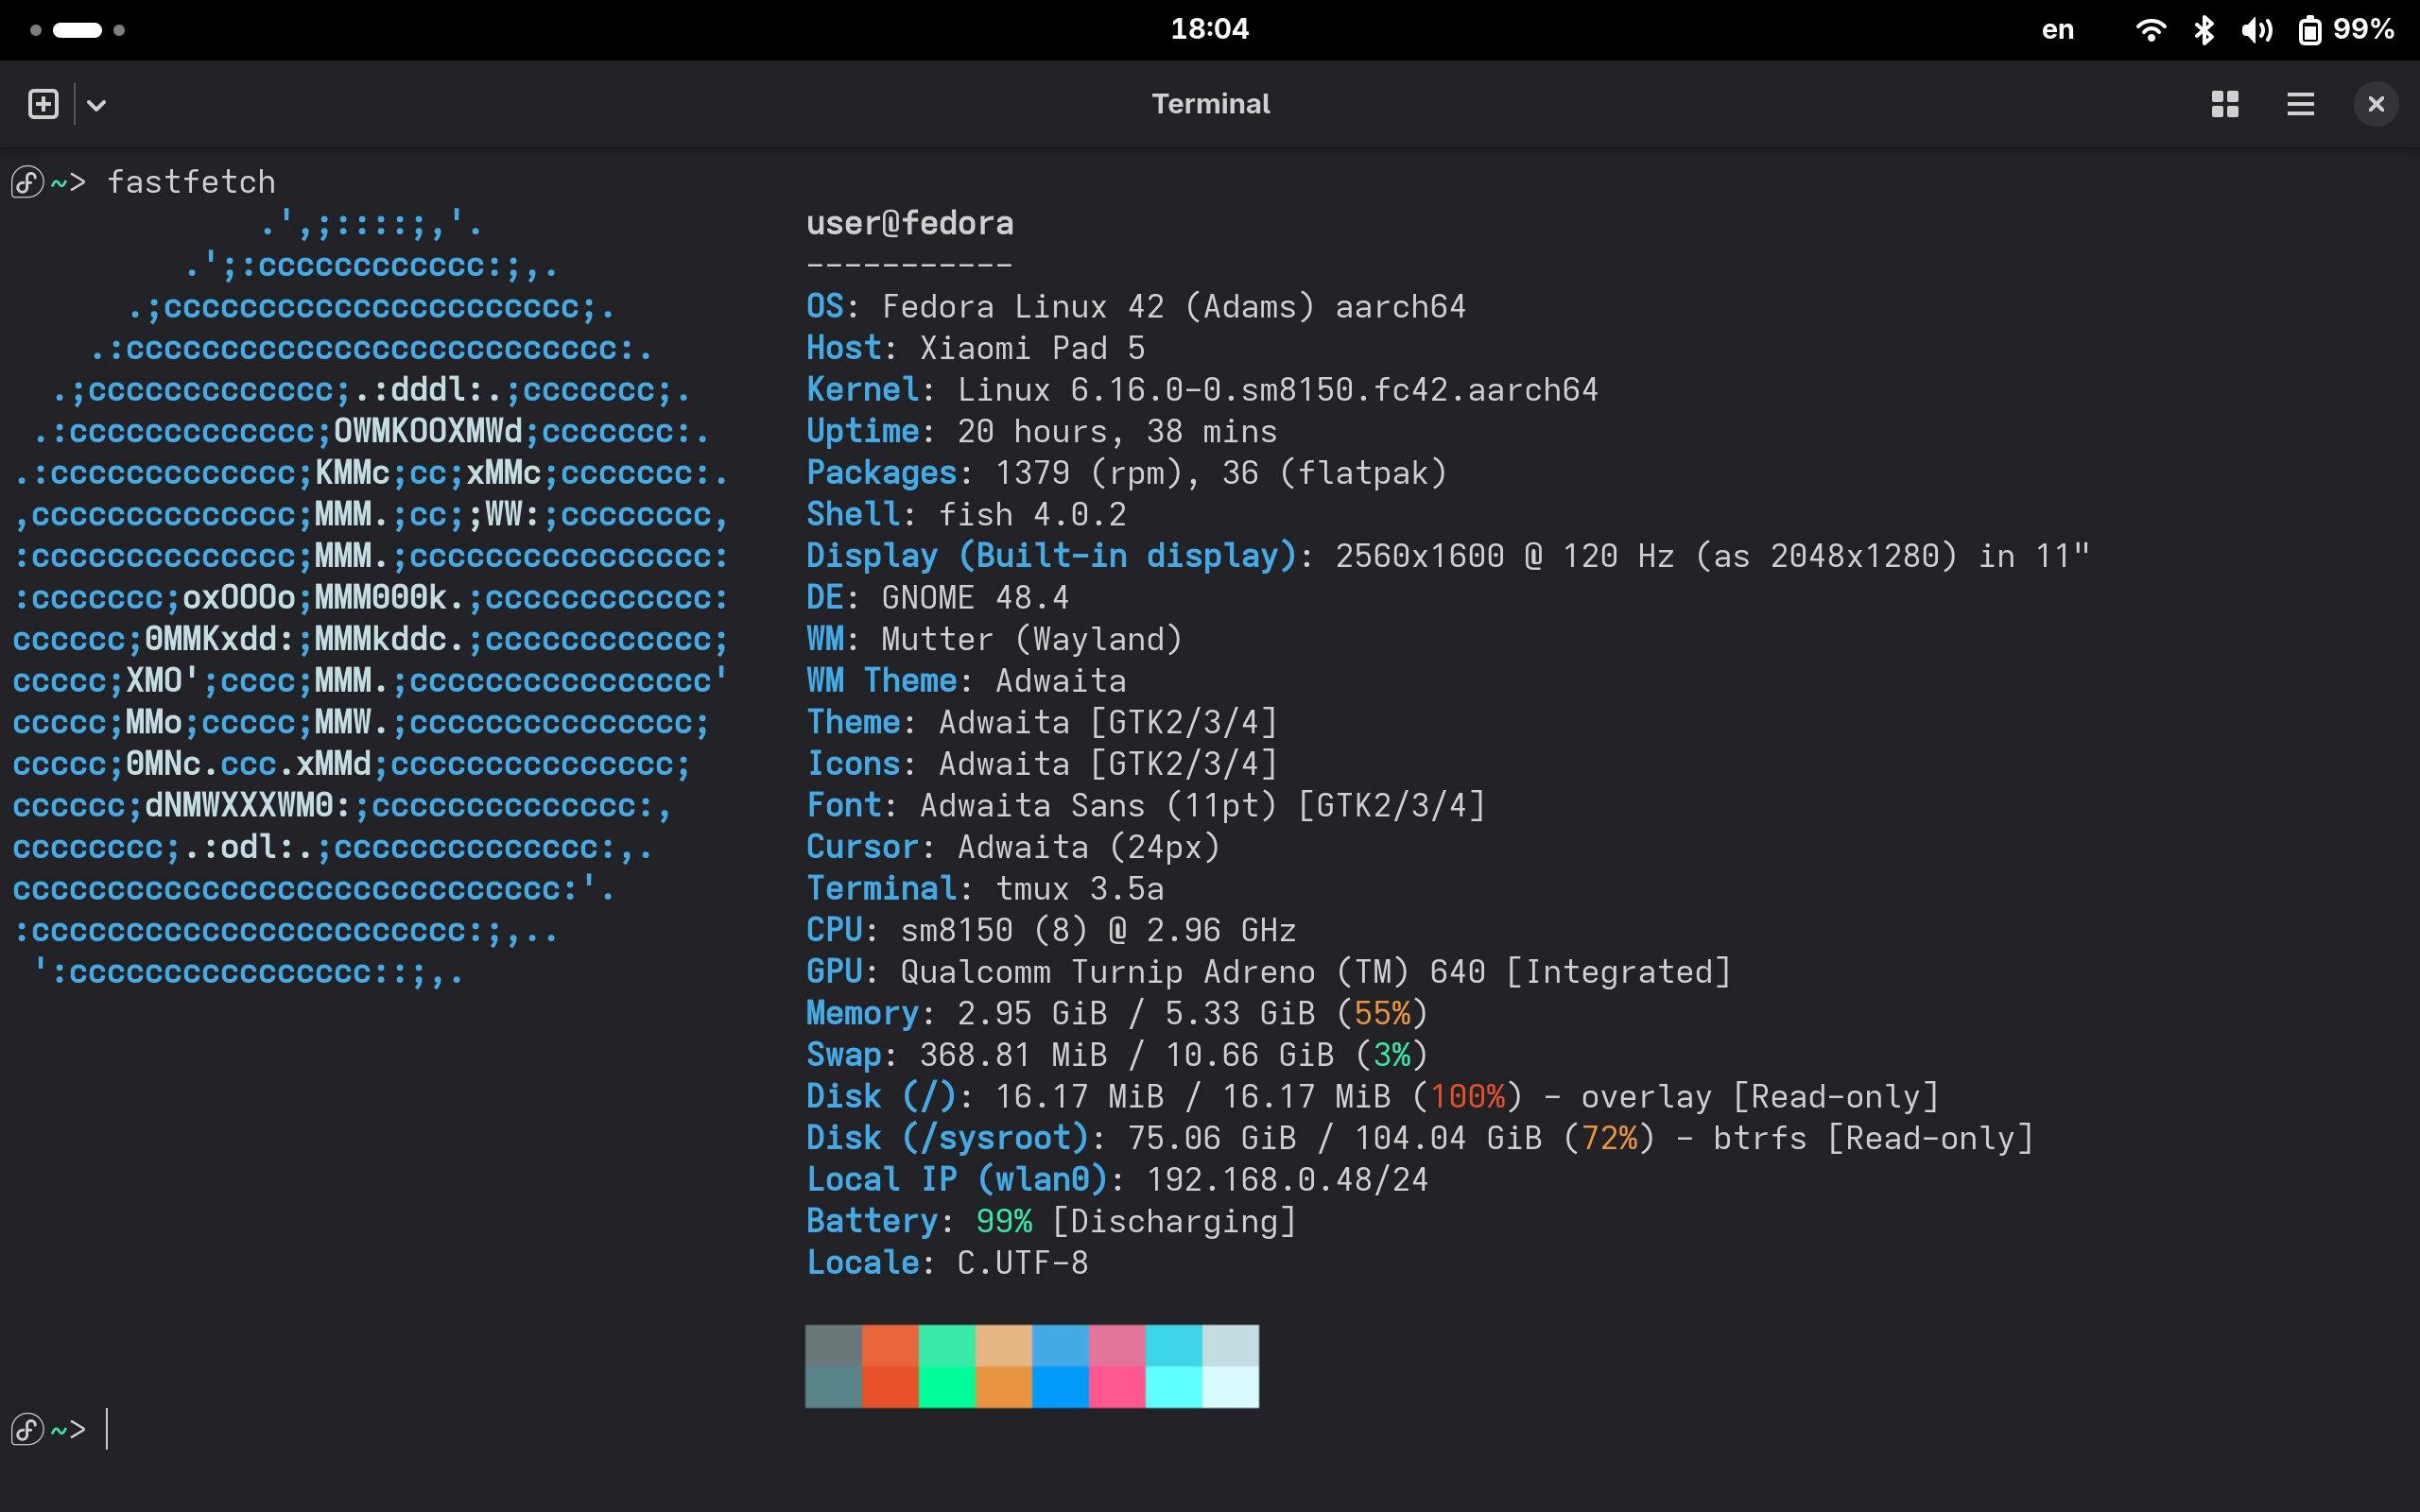This screenshot has width=2420, height=1512.
Task: Open a new terminal tab
Action: (43, 104)
